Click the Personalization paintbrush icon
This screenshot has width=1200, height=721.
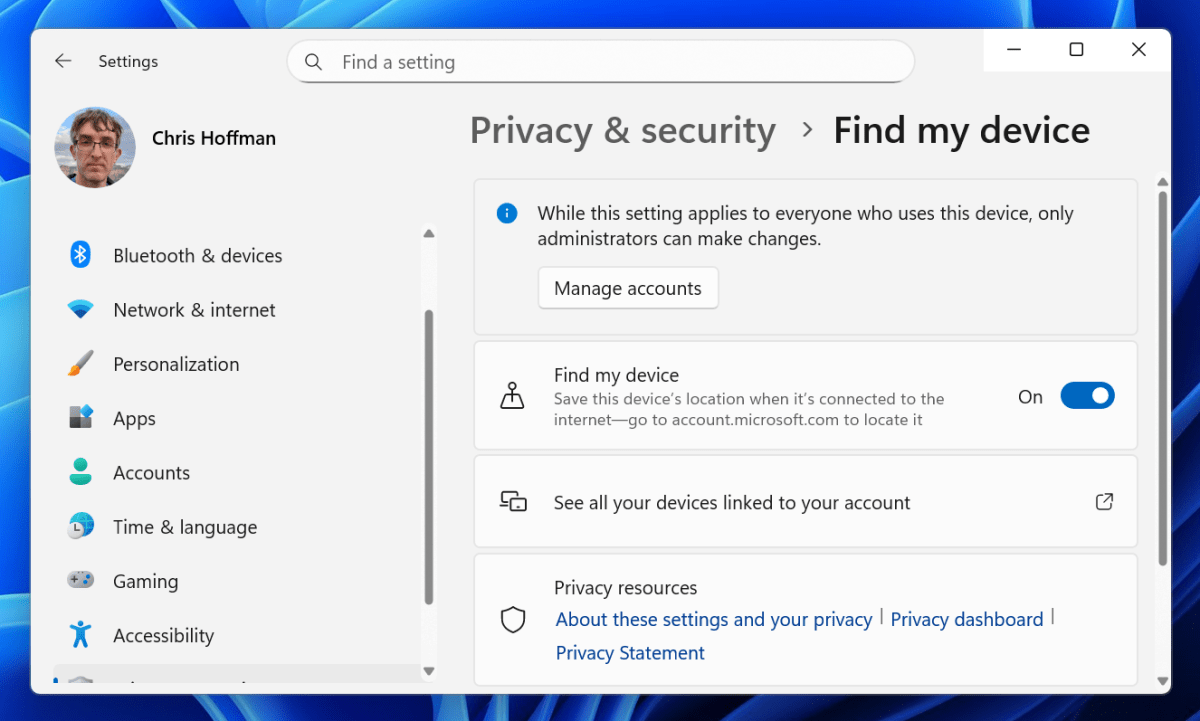(78, 363)
